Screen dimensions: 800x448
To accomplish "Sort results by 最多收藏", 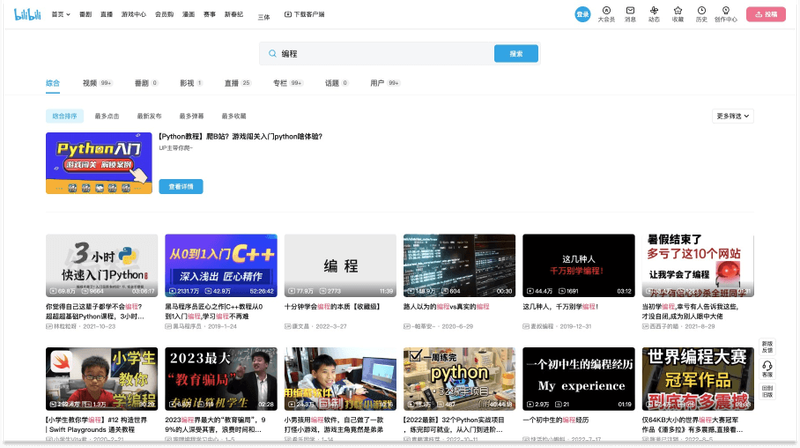I will pos(234,116).
